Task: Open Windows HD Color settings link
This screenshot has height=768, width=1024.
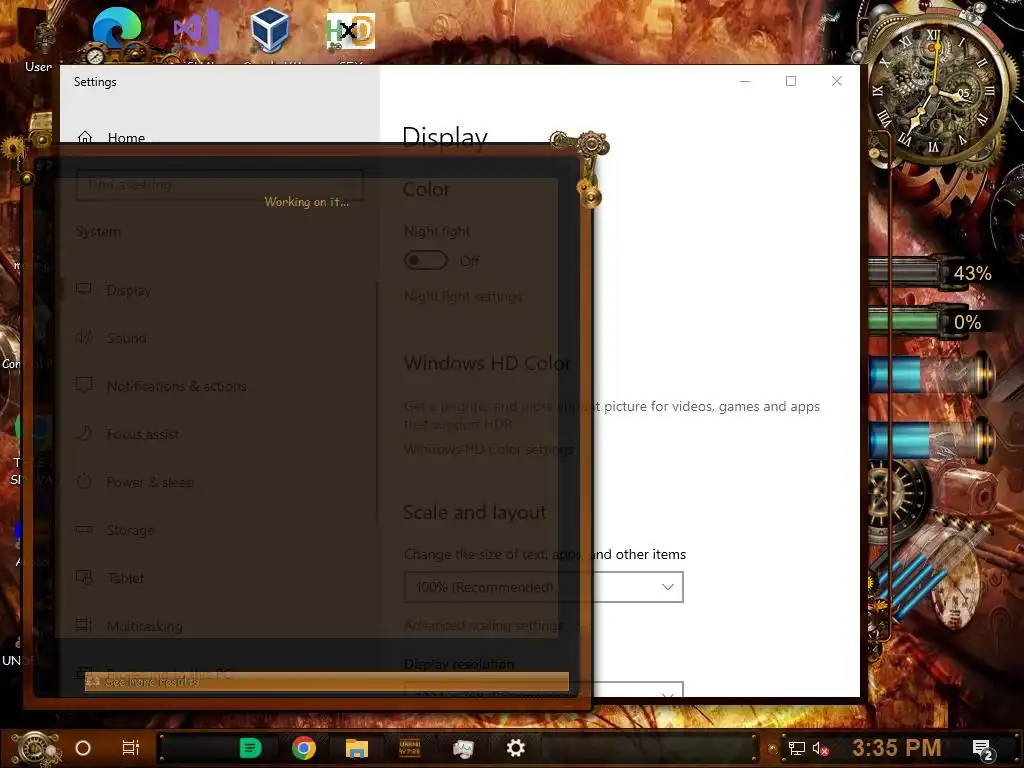Action: click(488, 449)
